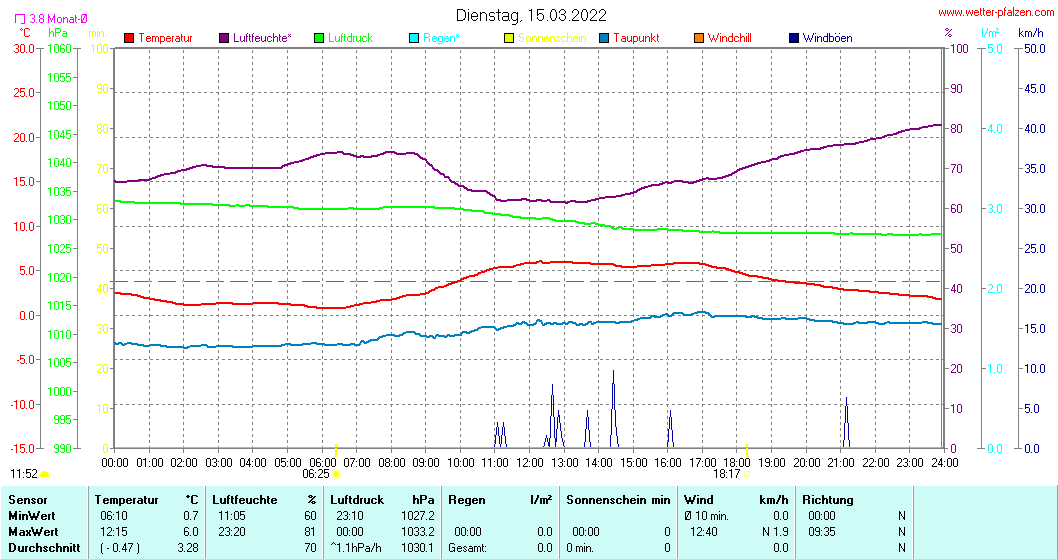The image size is (1058, 559).
Task: Click the cyan Regen legend swatch
Action: point(414,38)
